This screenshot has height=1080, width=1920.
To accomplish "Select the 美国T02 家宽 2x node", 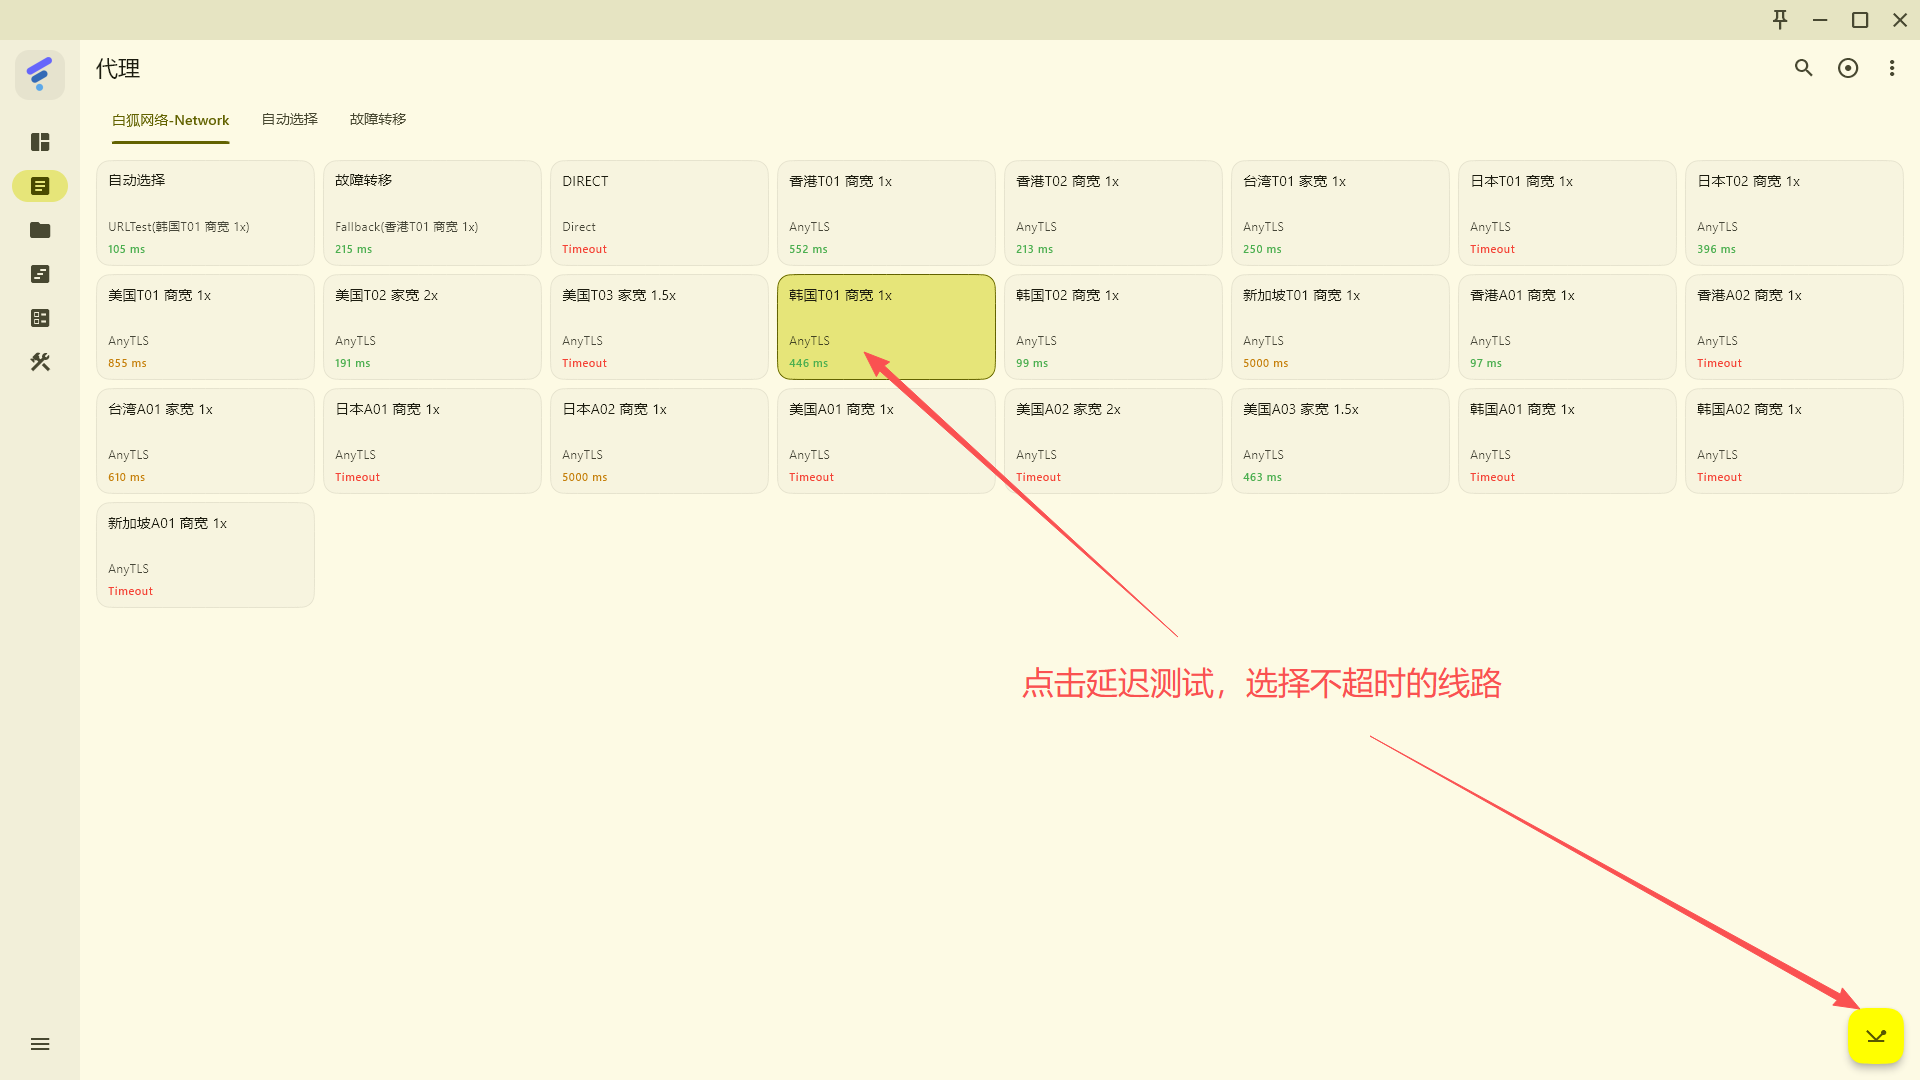I will tap(432, 327).
